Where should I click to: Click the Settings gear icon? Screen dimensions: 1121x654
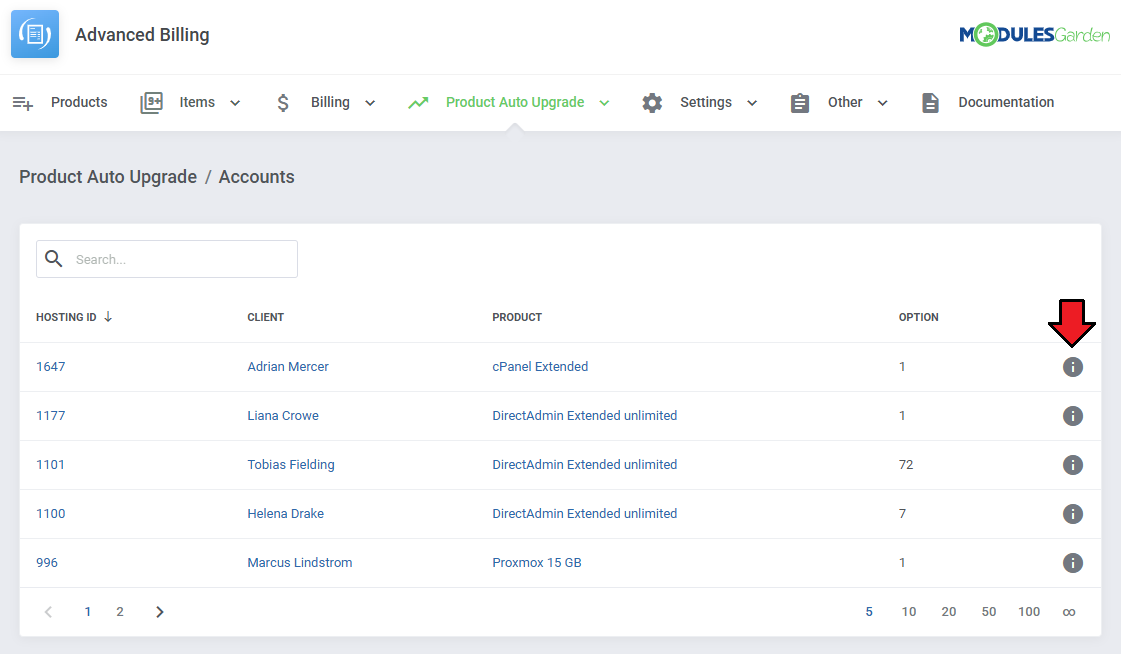652,103
